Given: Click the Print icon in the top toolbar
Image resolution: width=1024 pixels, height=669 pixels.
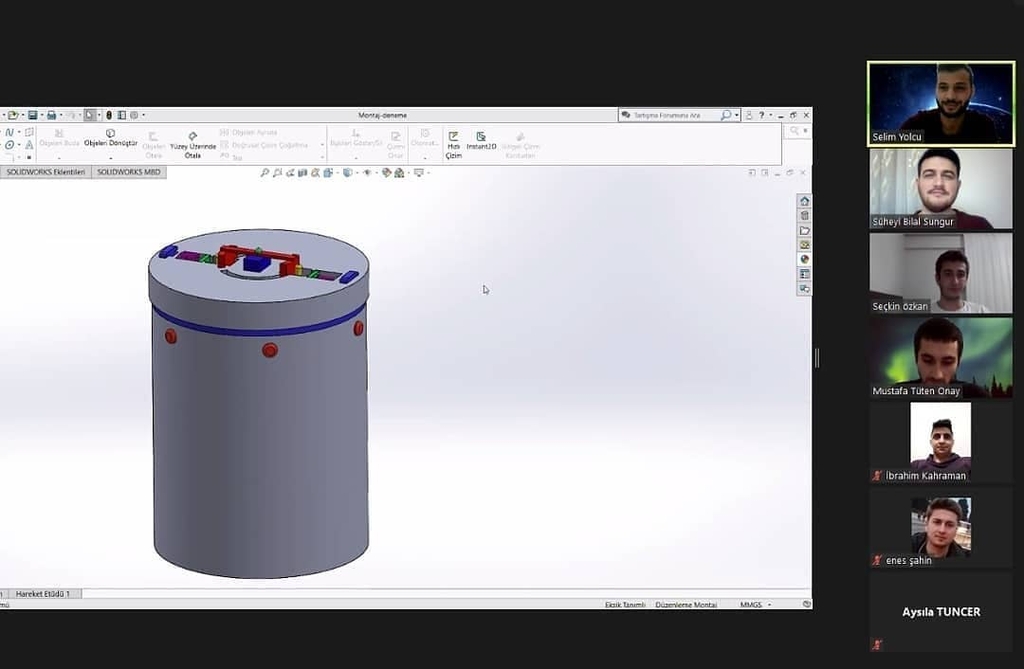Looking at the screenshot, I should [52, 115].
